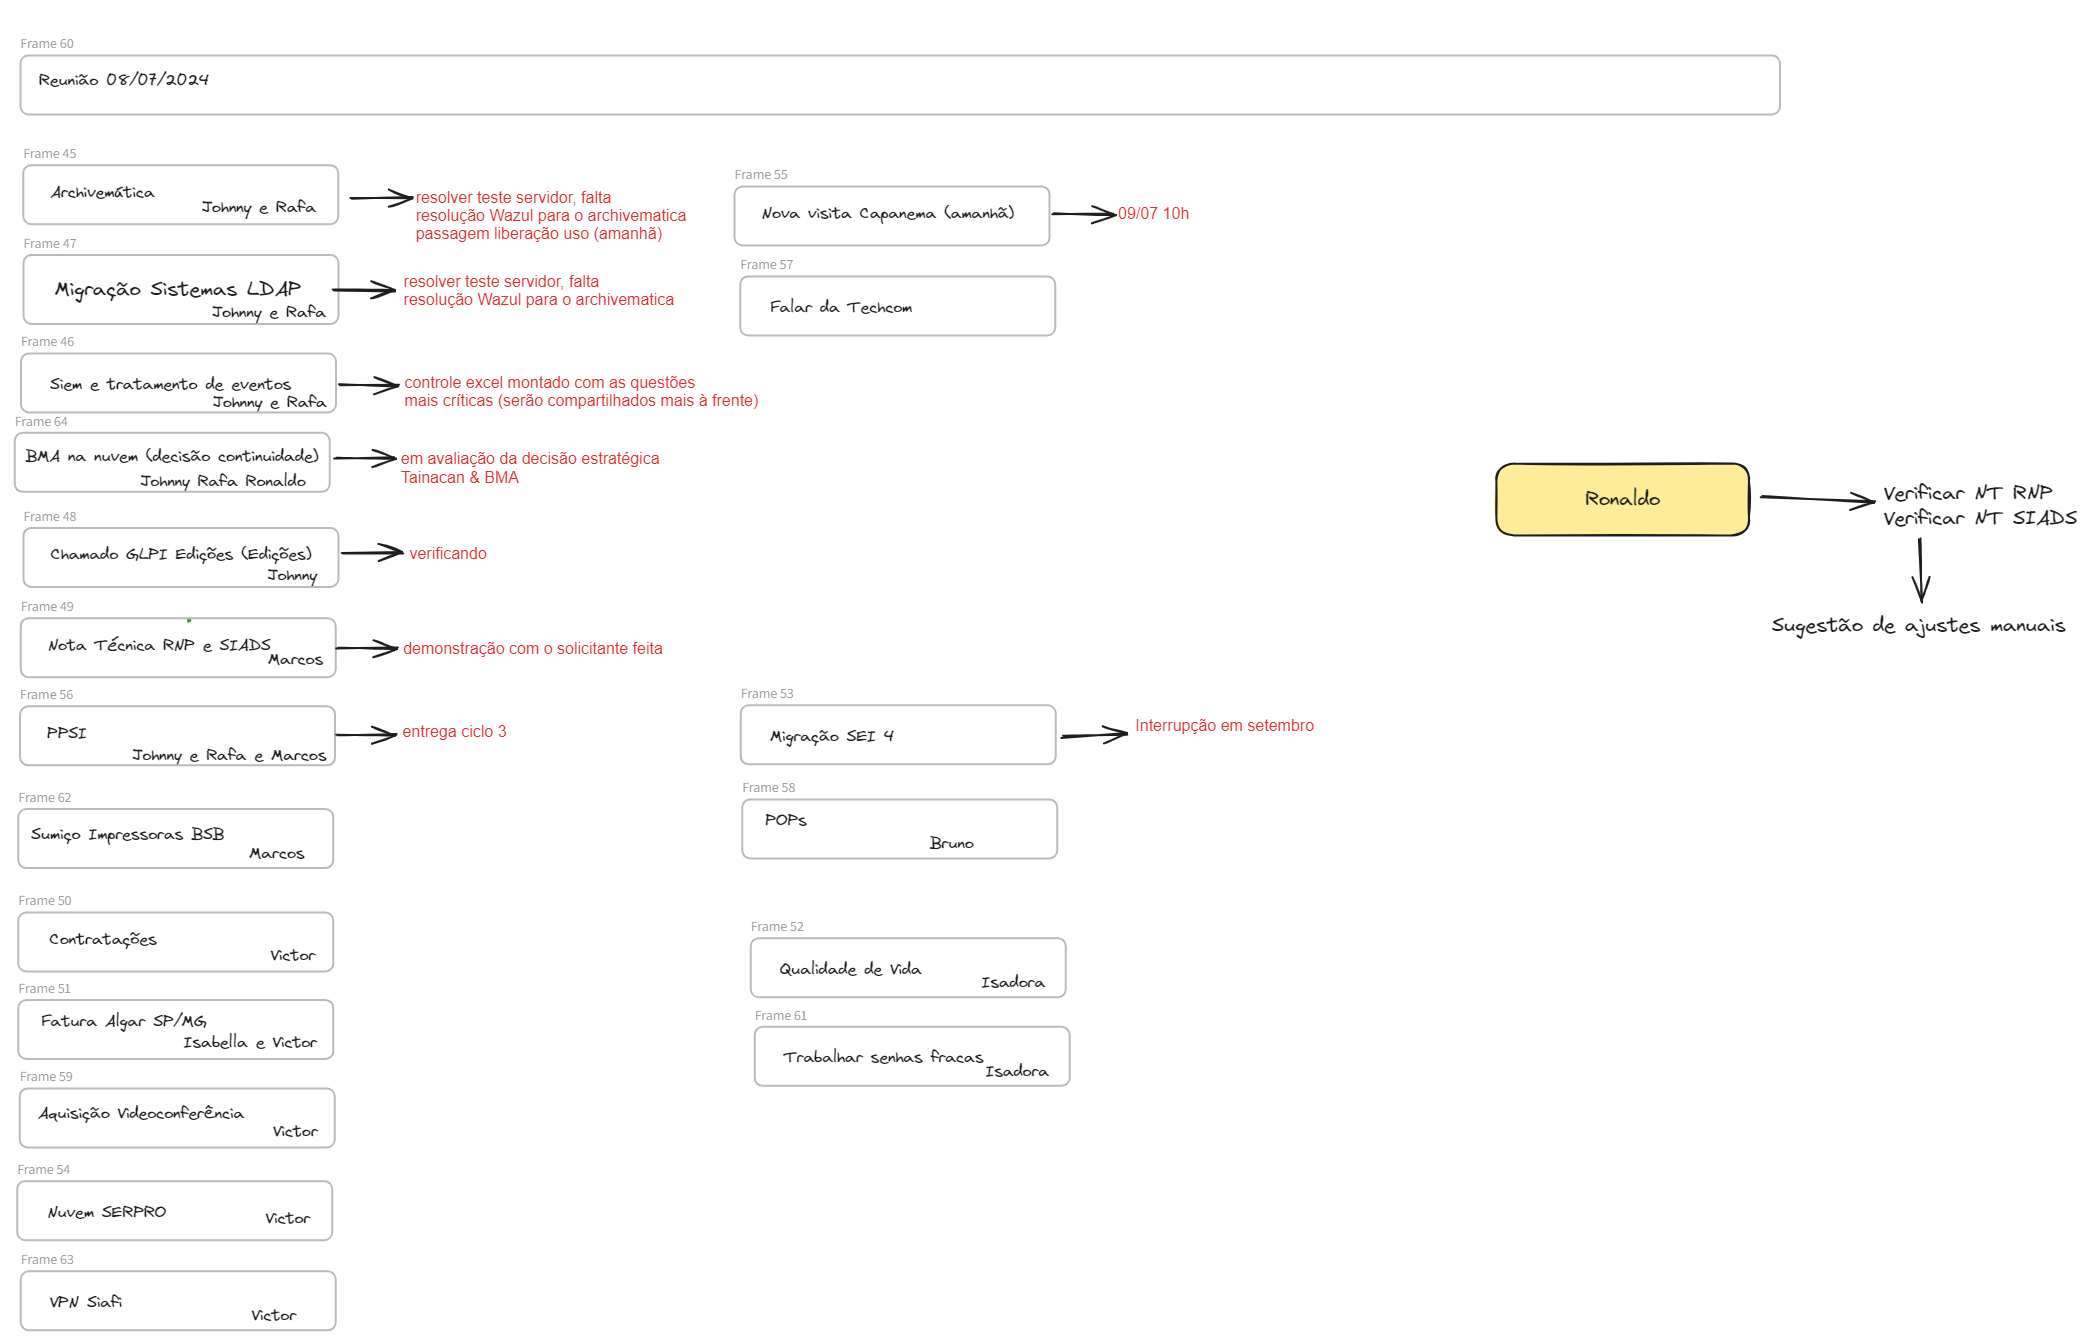Click the red note 'Interrupção em setembro'

(x=1225, y=726)
